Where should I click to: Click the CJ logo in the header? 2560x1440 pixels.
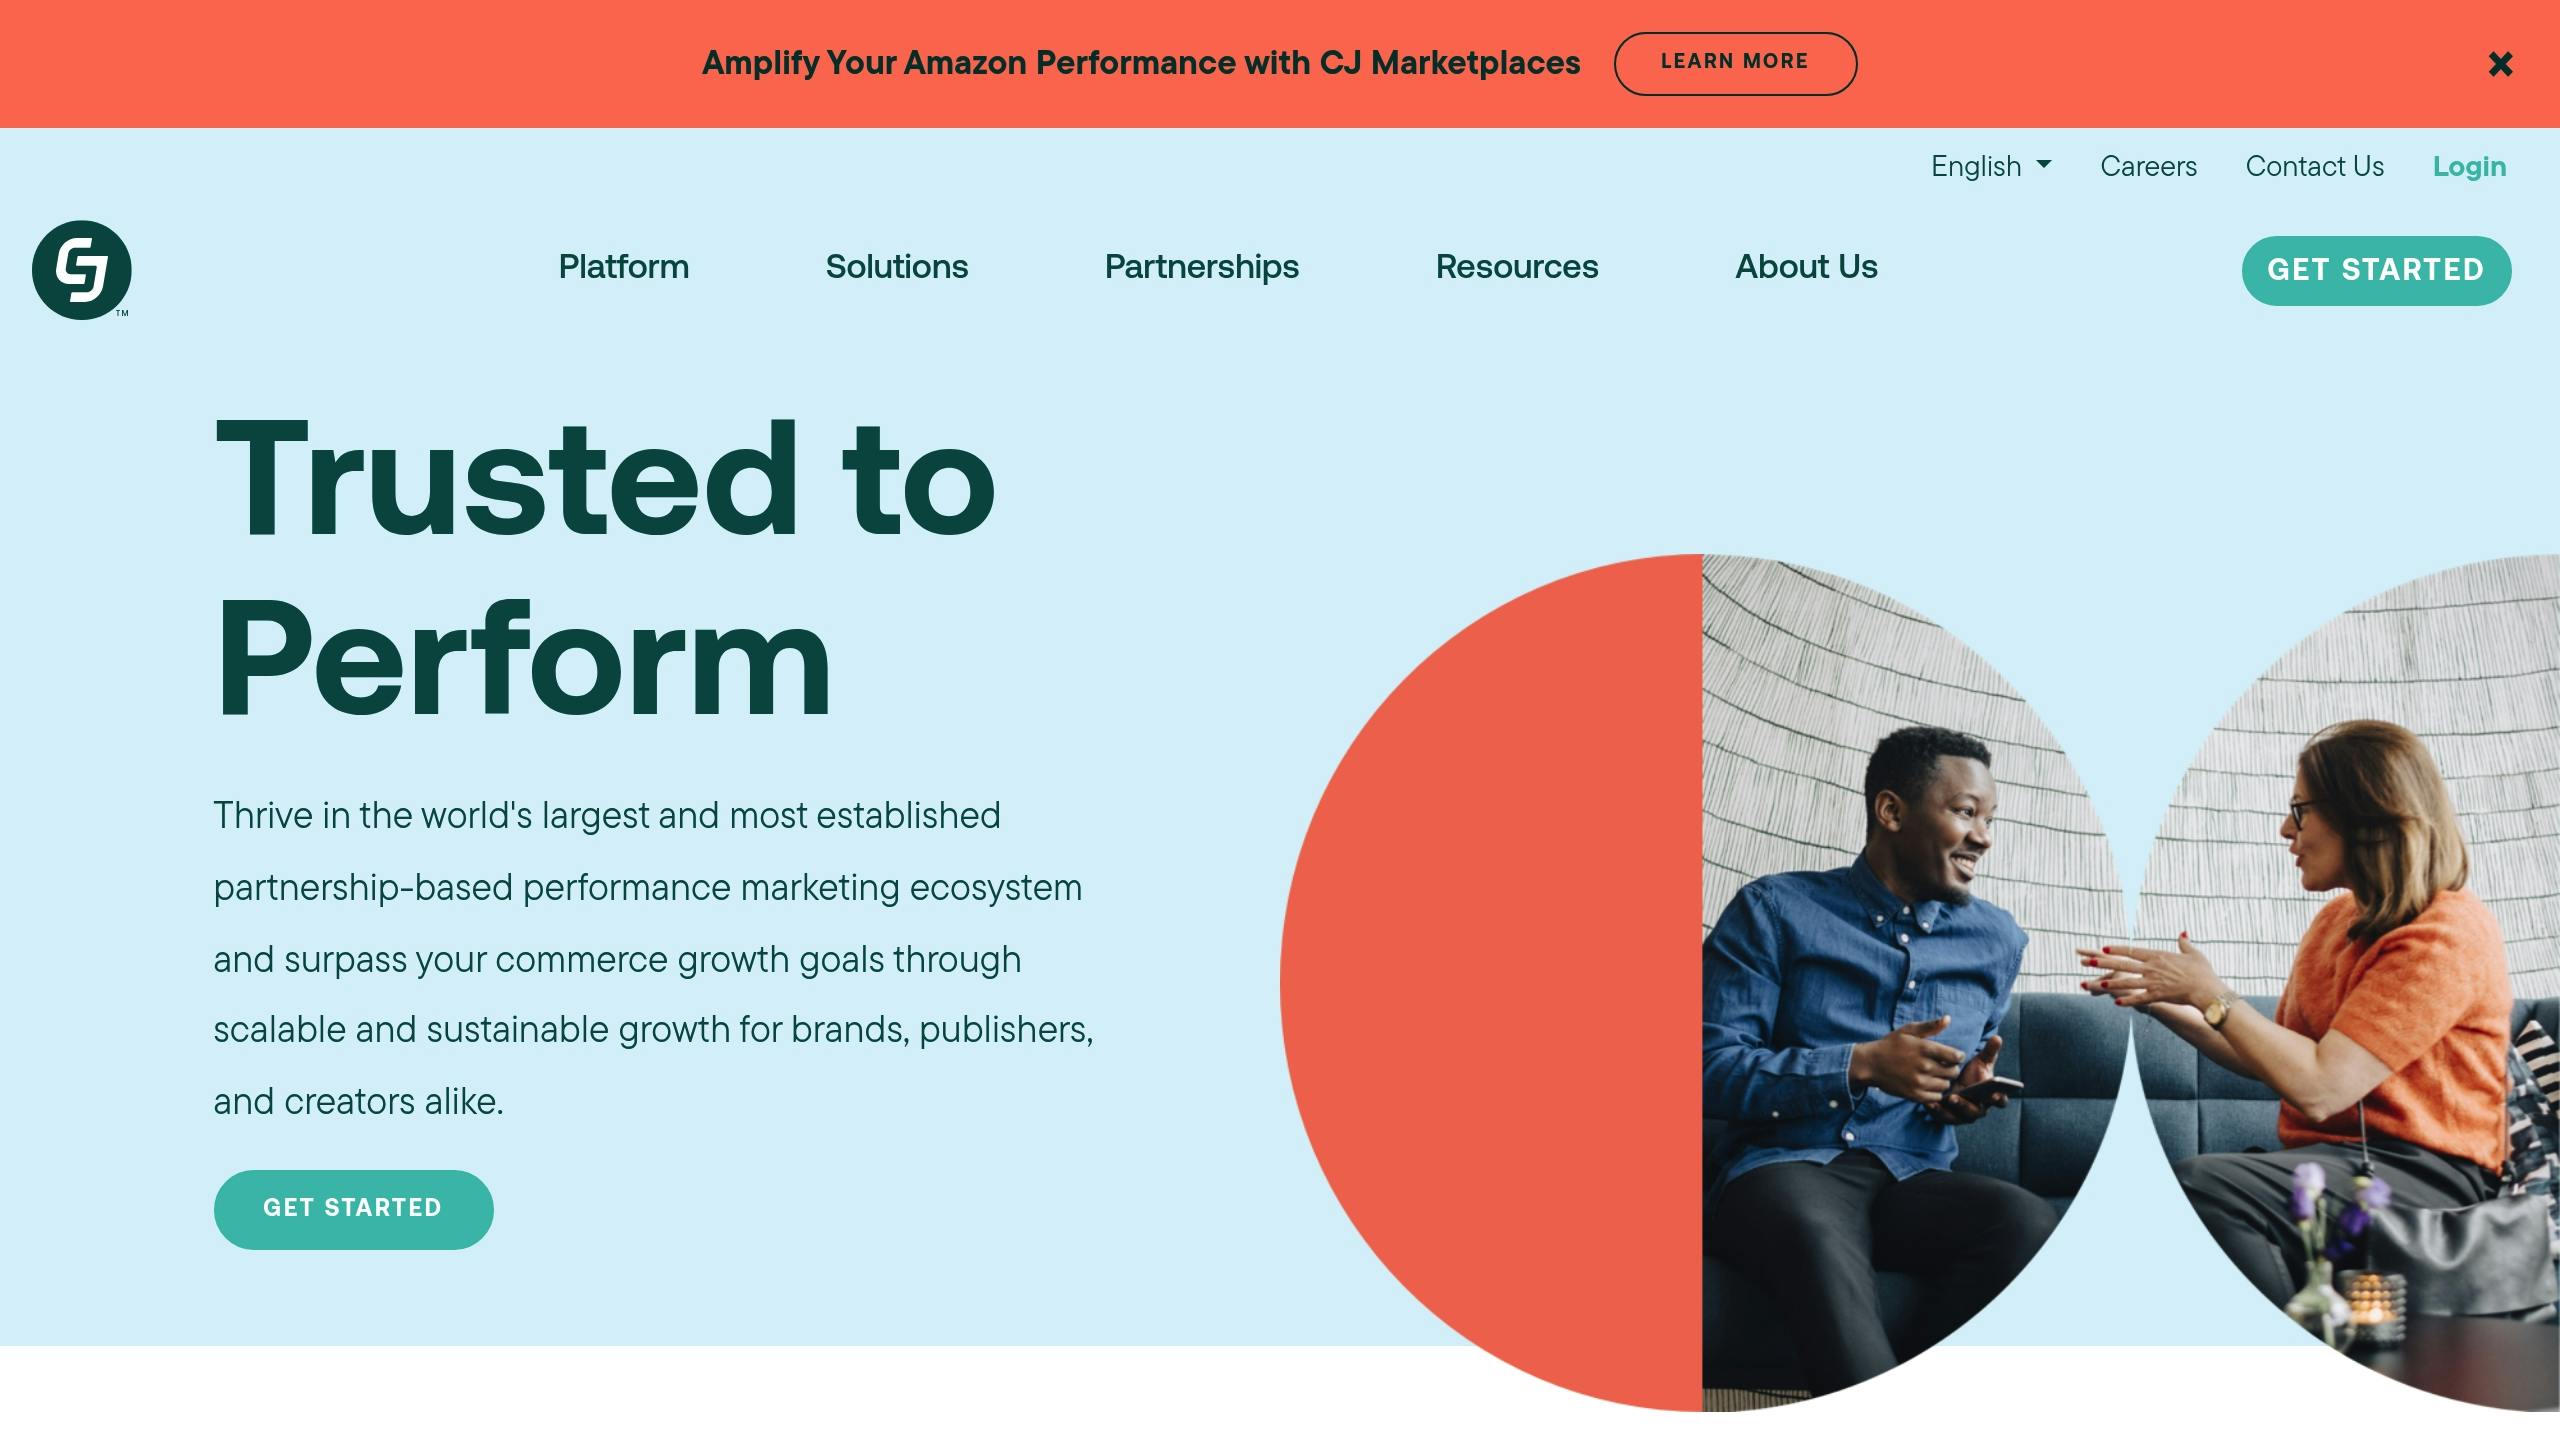tap(82, 270)
